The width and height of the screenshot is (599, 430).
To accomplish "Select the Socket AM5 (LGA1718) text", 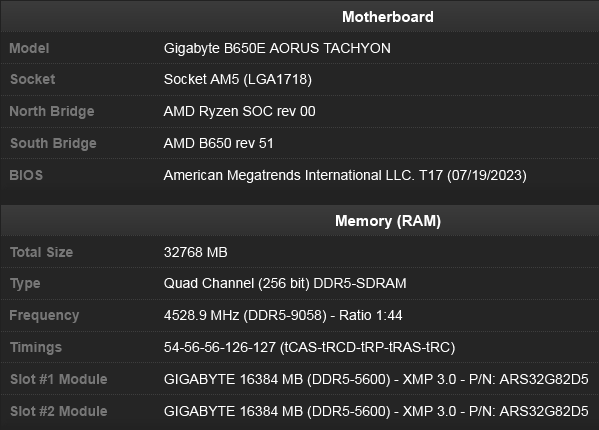I will pyautogui.click(x=238, y=79).
